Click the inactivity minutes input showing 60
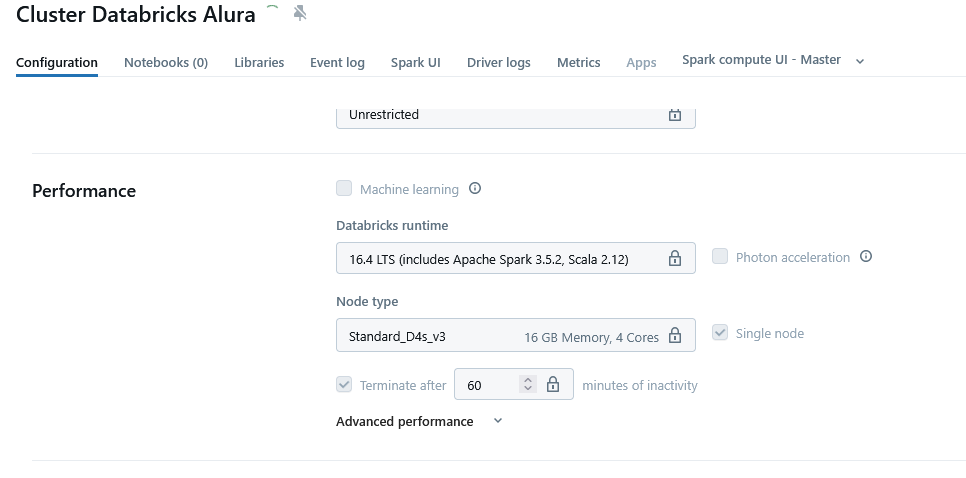966x478 pixels. pyautogui.click(x=486, y=385)
